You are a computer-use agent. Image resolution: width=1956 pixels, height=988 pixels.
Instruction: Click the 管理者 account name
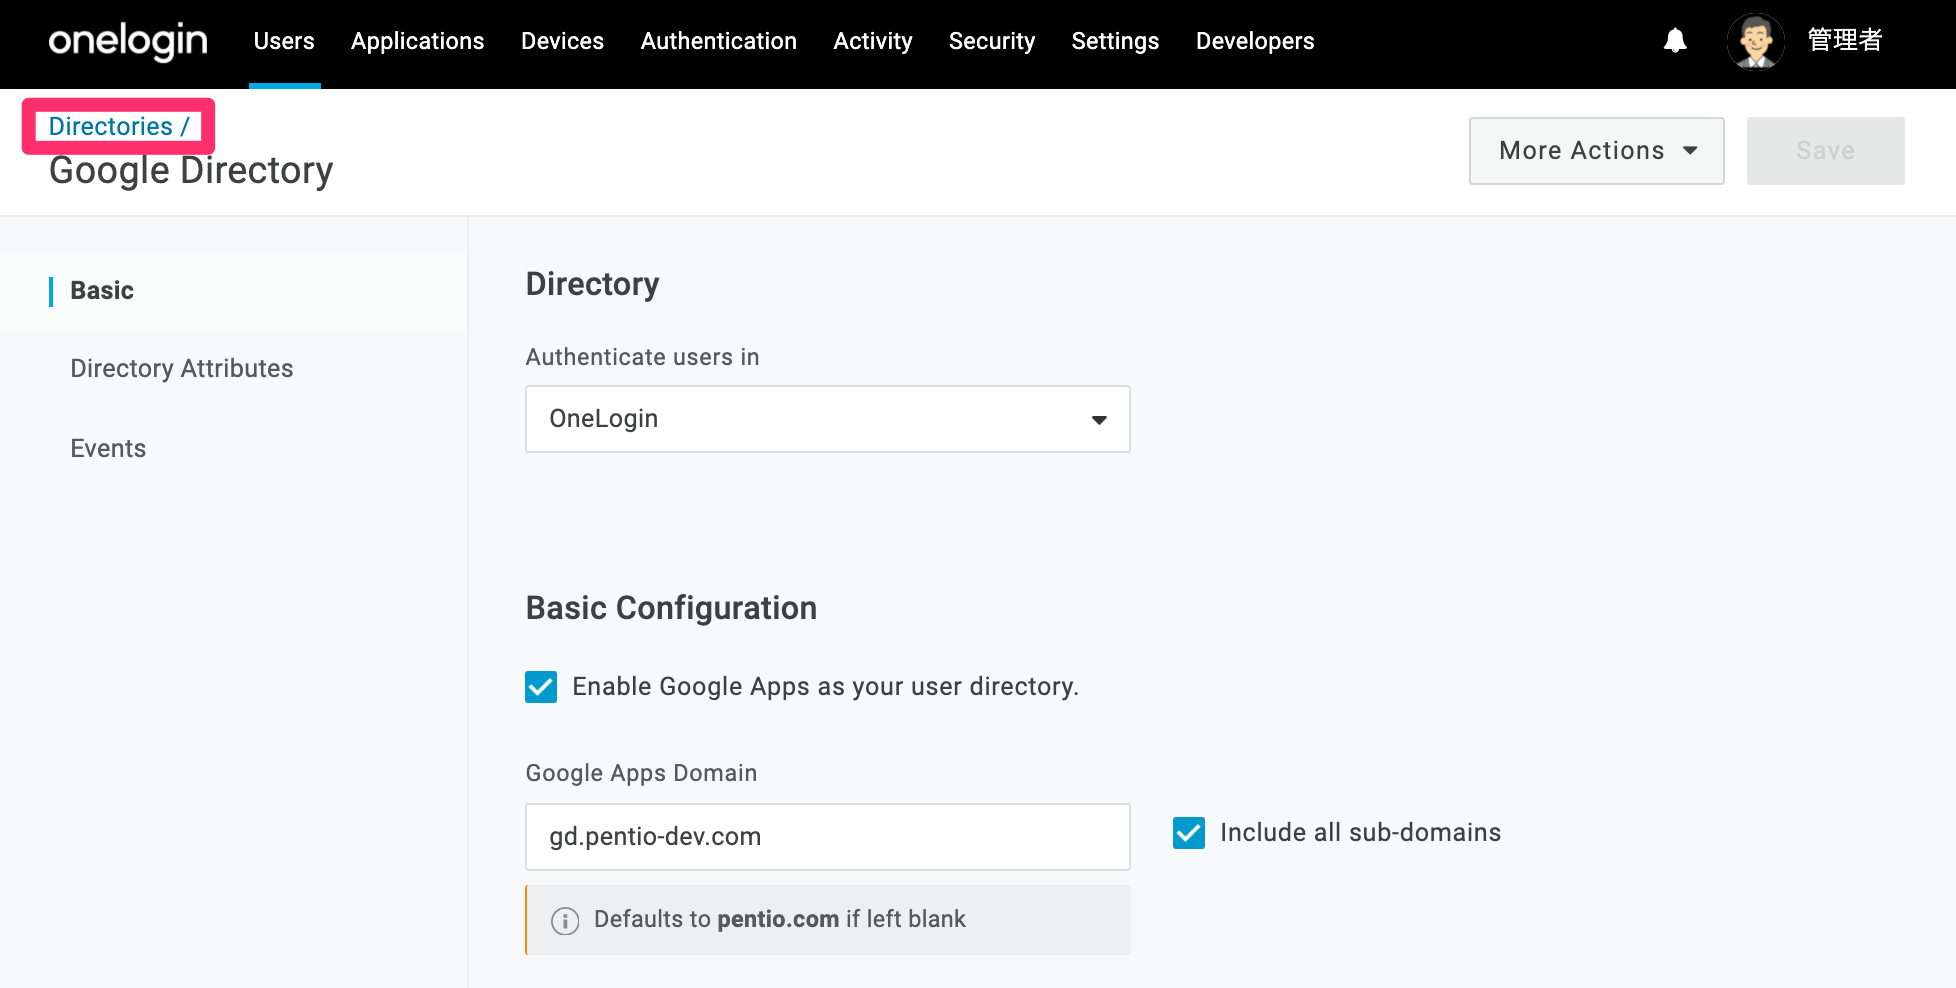[x=1845, y=41]
